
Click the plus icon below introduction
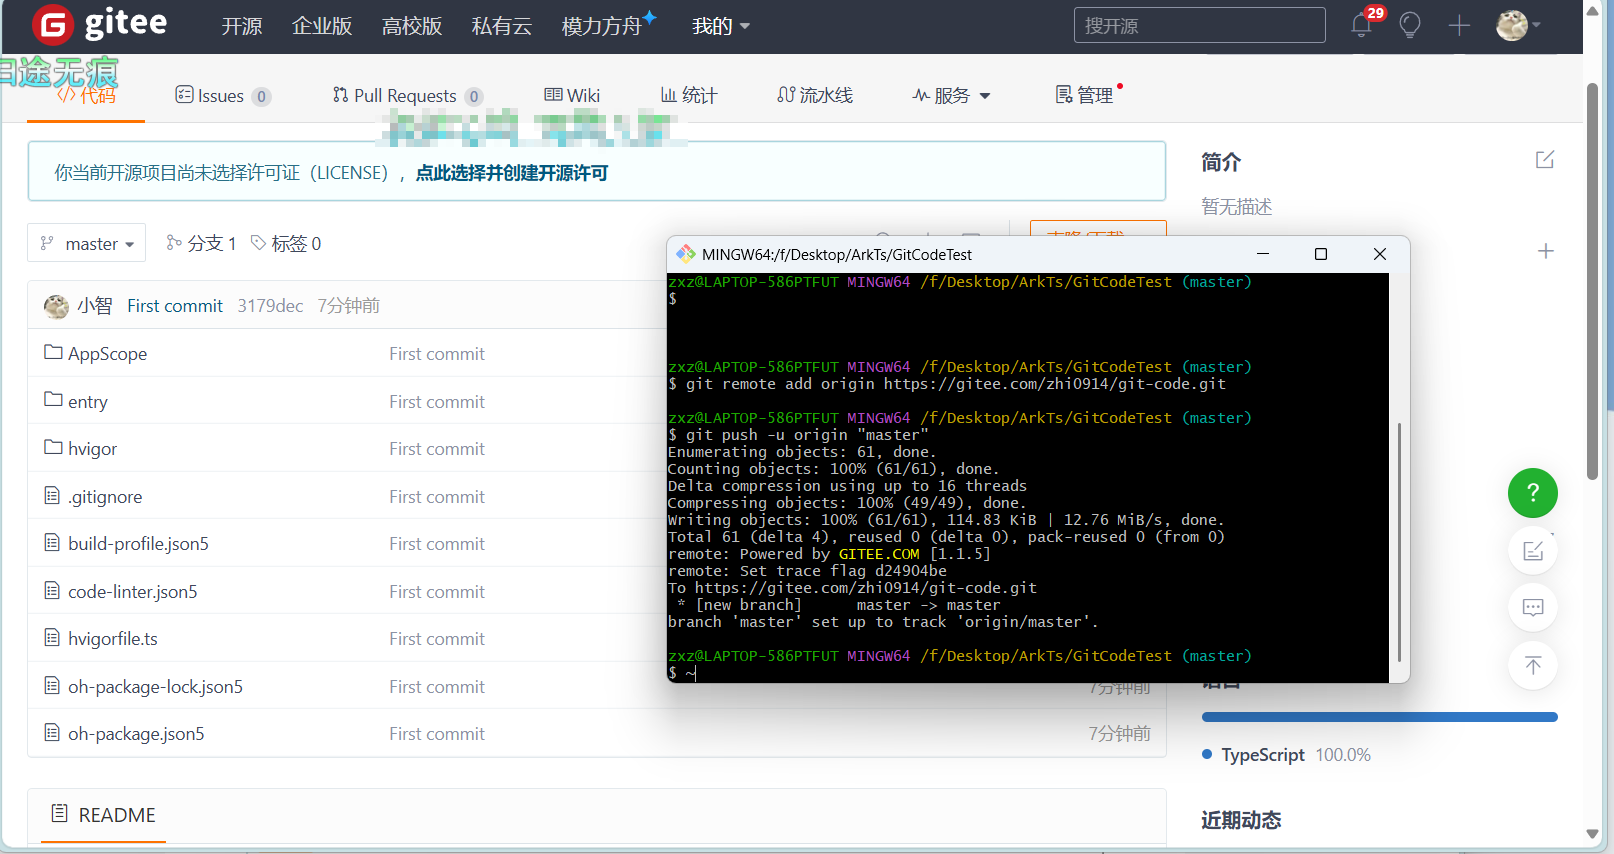click(1546, 251)
